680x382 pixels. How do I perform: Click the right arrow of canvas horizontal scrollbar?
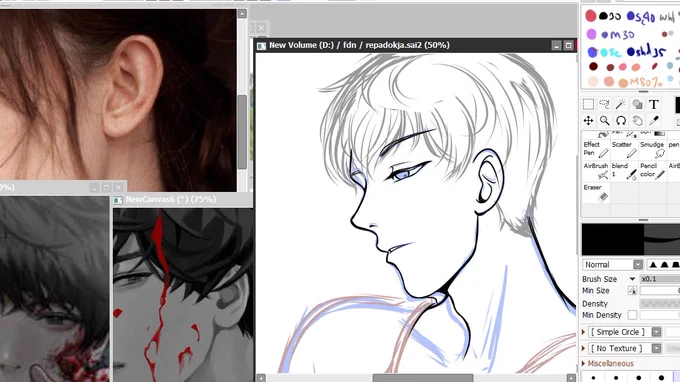click(x=572, y=378)
